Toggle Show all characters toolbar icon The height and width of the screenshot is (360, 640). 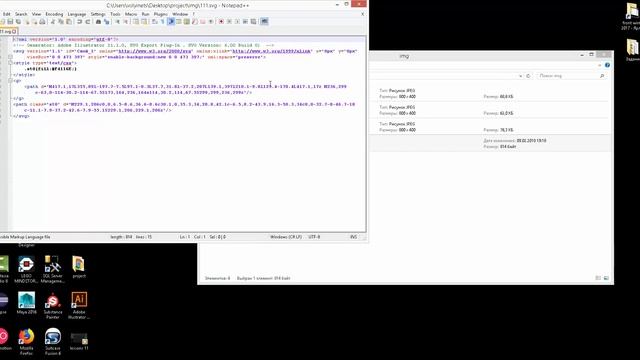(162, 21)
